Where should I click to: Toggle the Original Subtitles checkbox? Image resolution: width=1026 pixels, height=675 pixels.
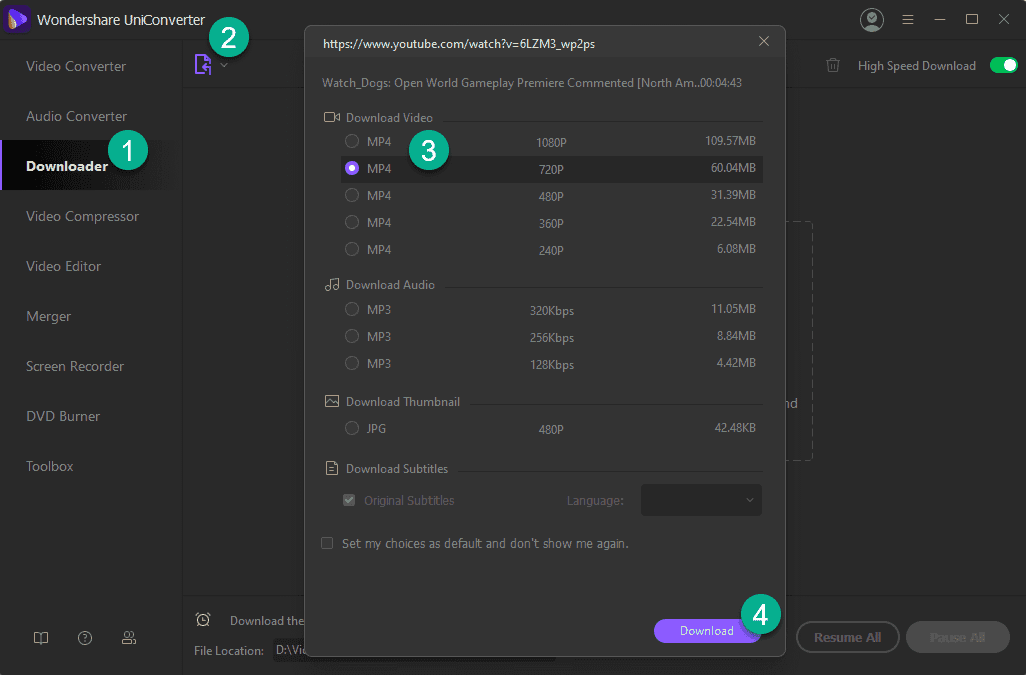pyautogui.click(x=349, y=500)
